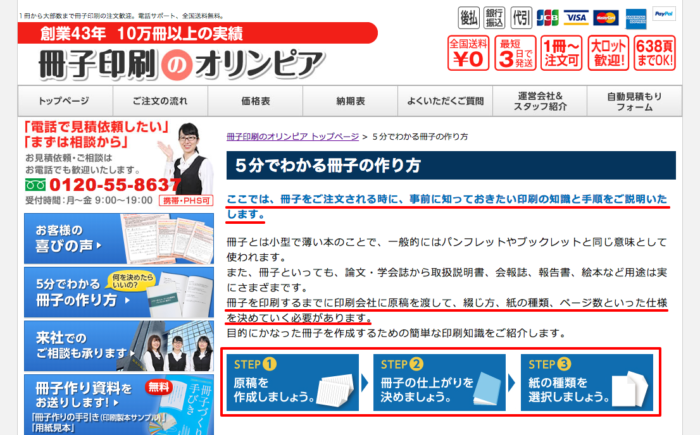Click breadcrumb text 5分でわかる冊子の作り方
This screenshot has height=435, width=700.
pos(420,137)
